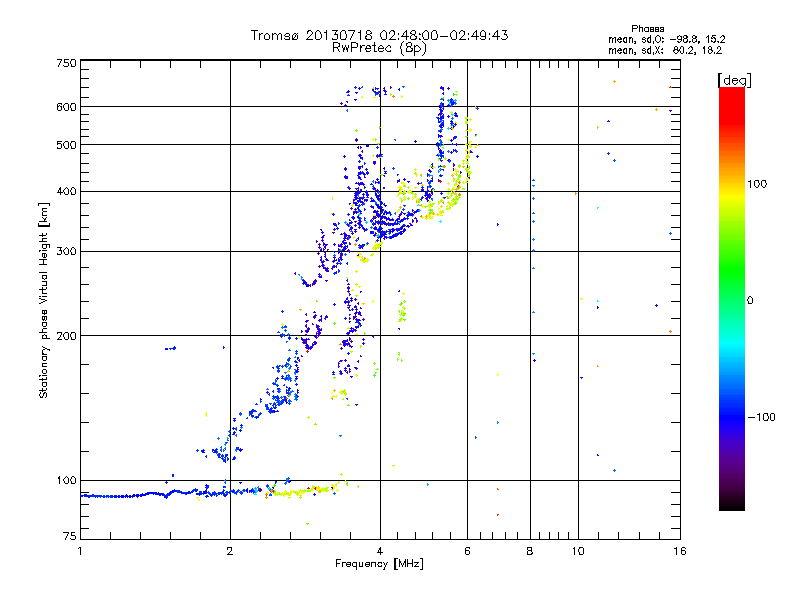Click the colorbar '0' tick label

coord(750,301)
